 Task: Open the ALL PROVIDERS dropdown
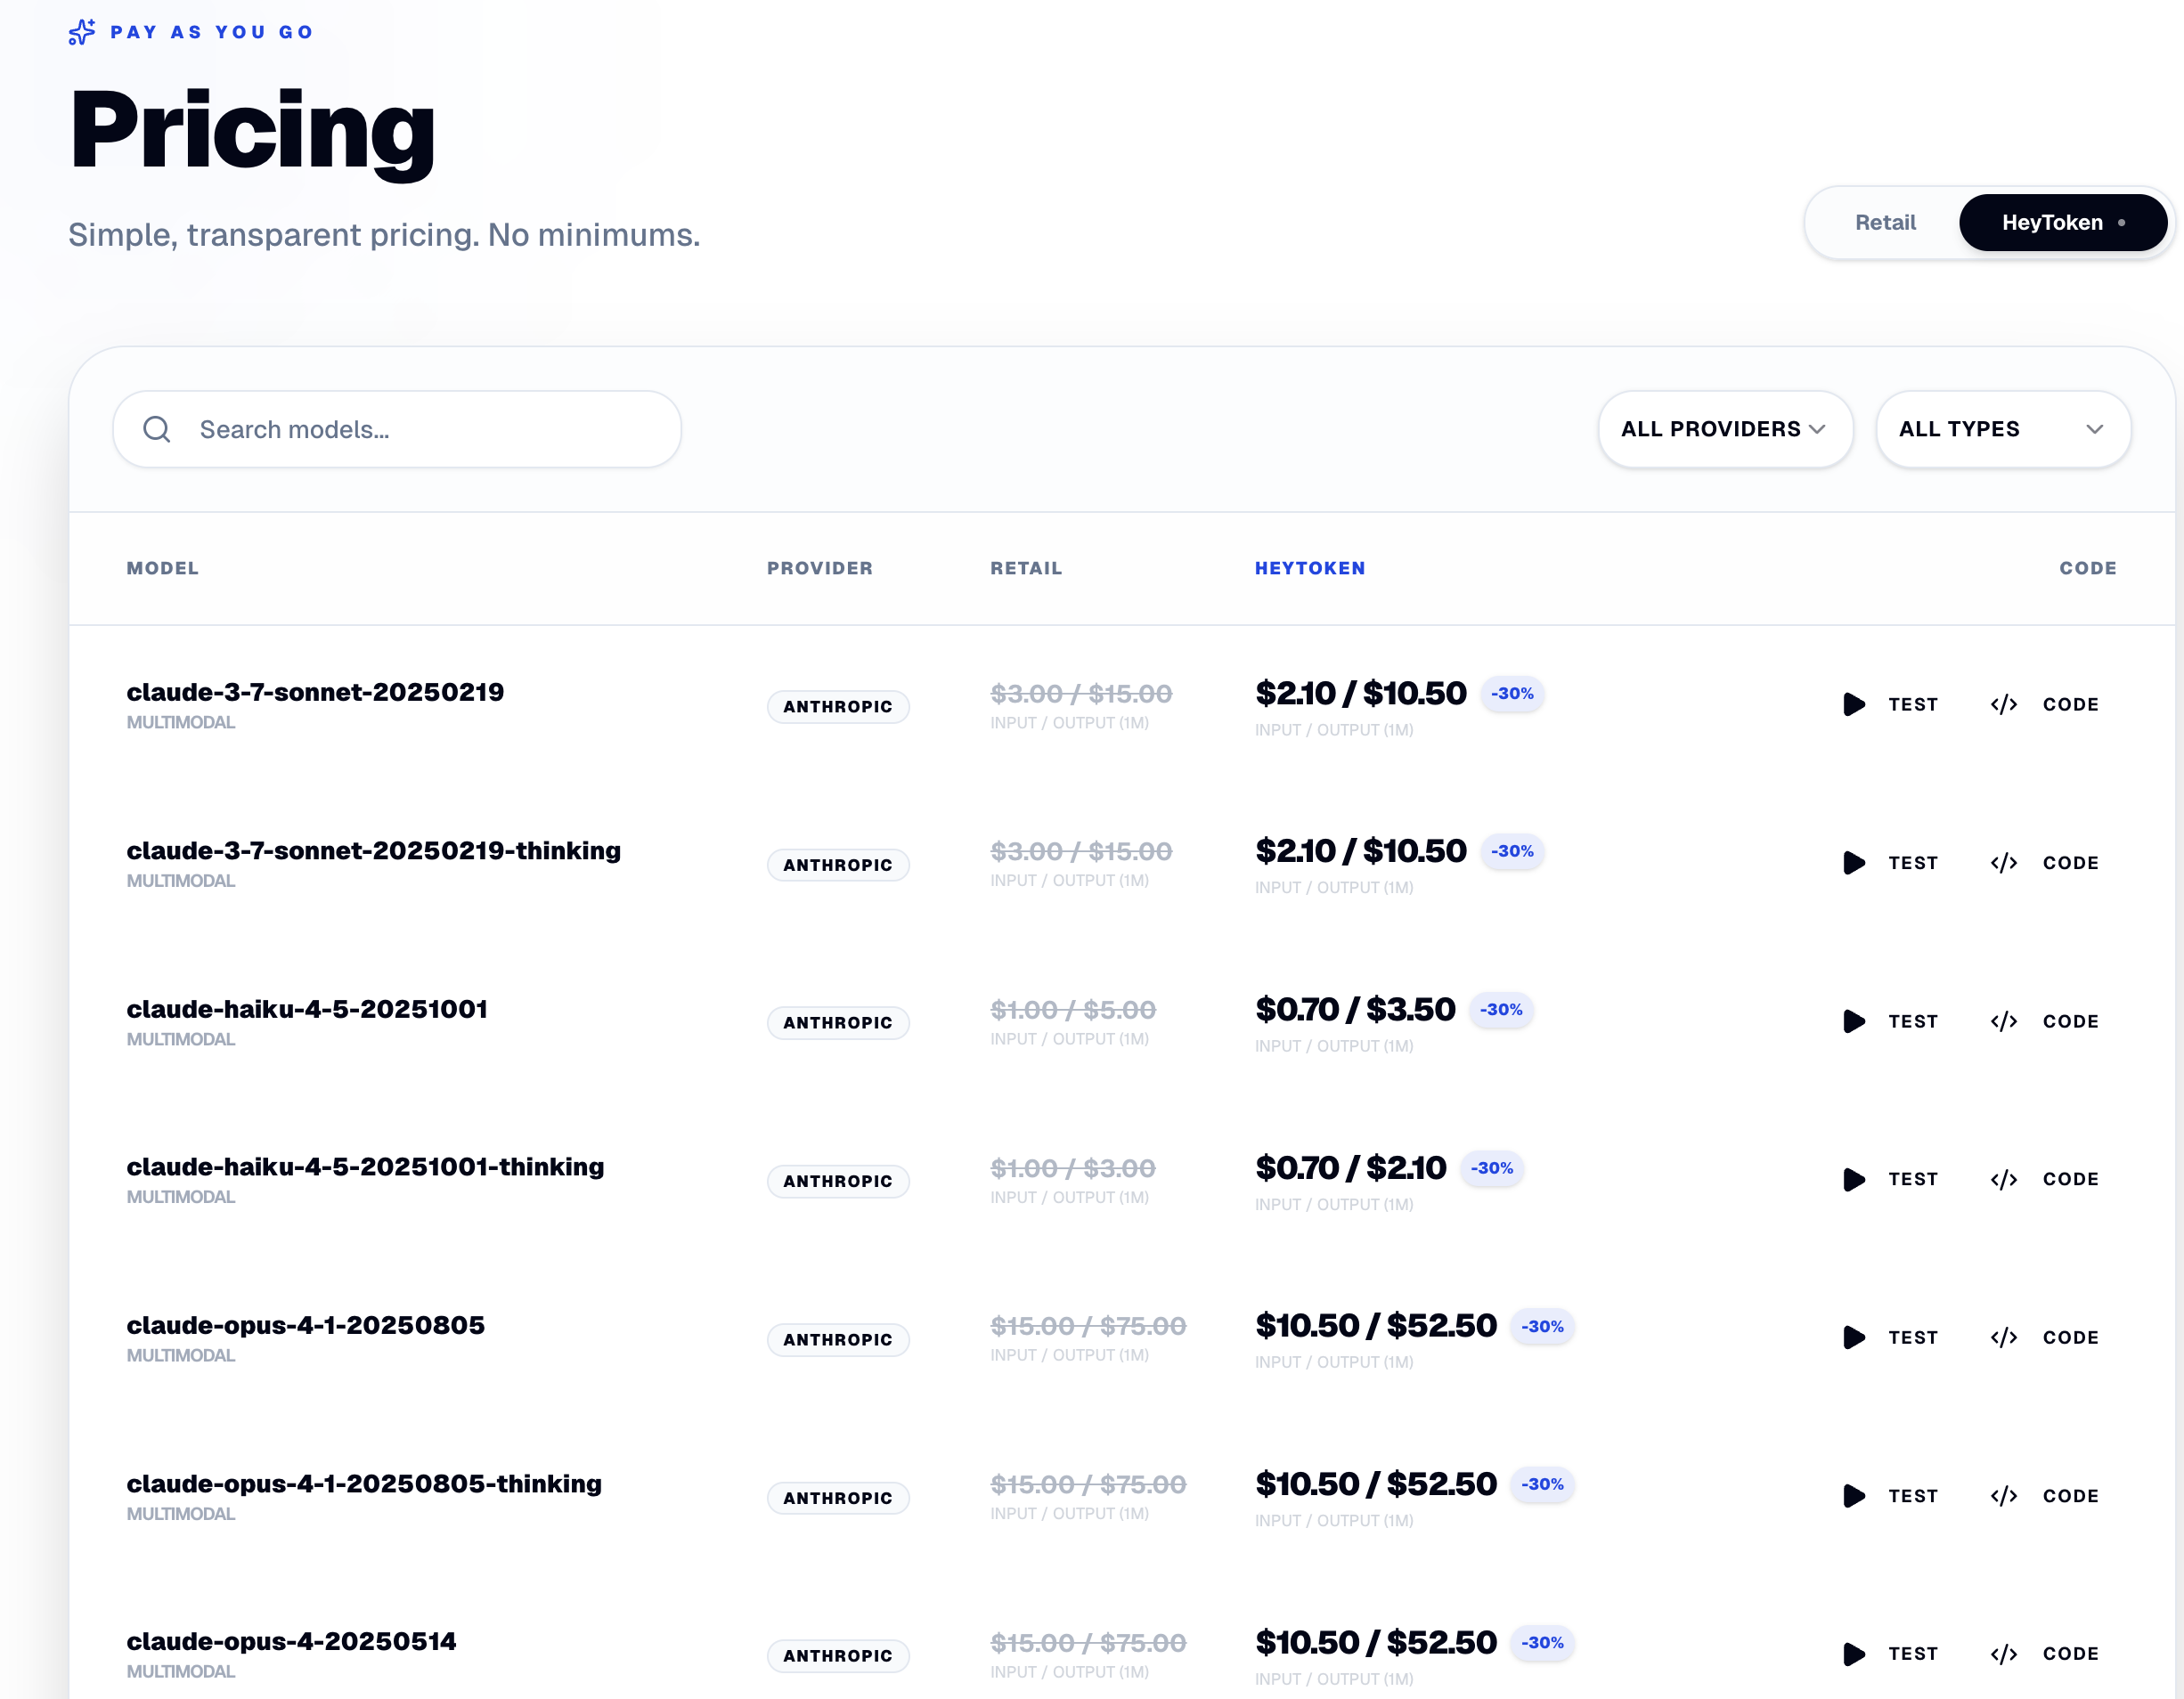click(1725, 428)
